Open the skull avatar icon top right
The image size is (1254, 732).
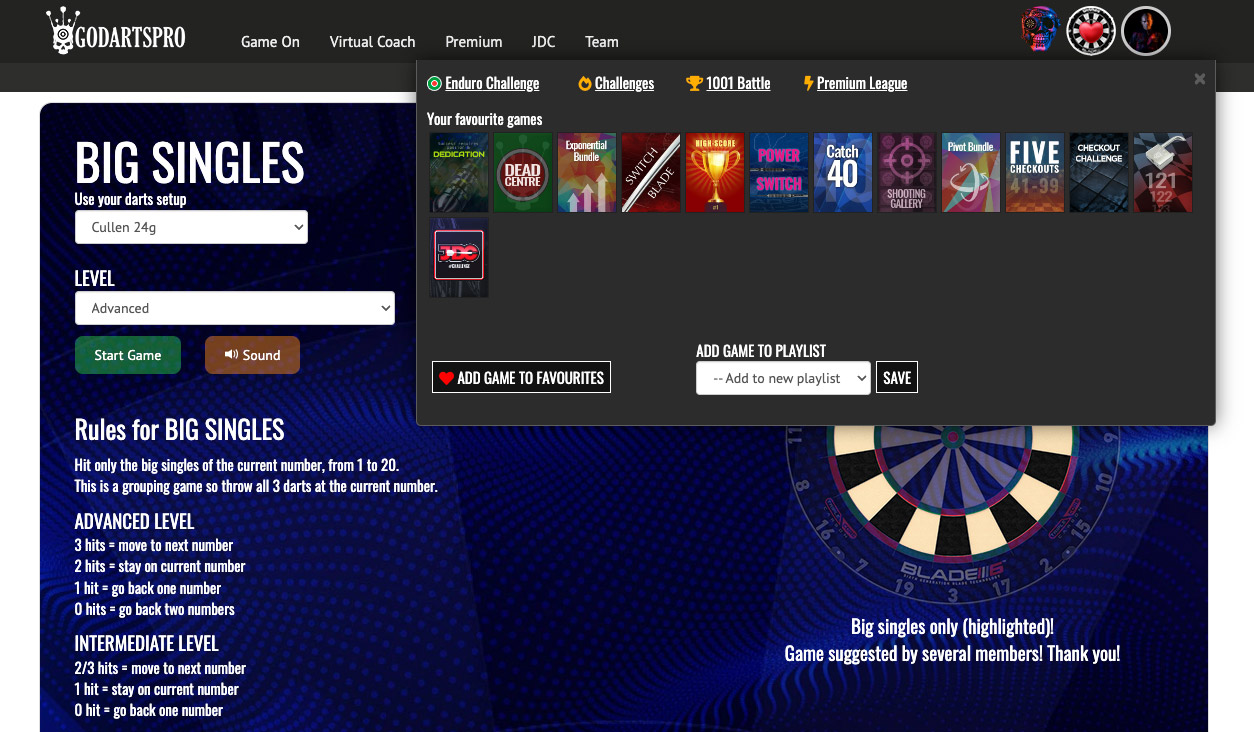coord(1039,30)
